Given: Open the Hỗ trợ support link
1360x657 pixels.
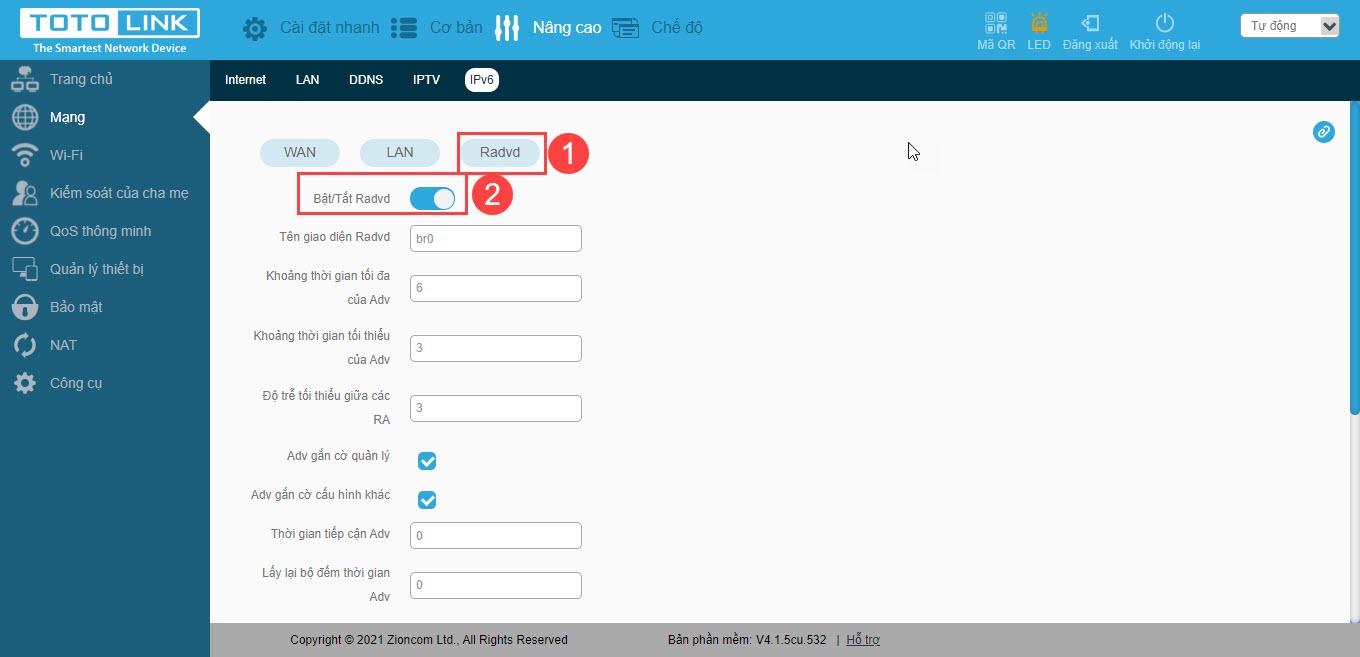Looking at the screenshot, I should (863, 640).
